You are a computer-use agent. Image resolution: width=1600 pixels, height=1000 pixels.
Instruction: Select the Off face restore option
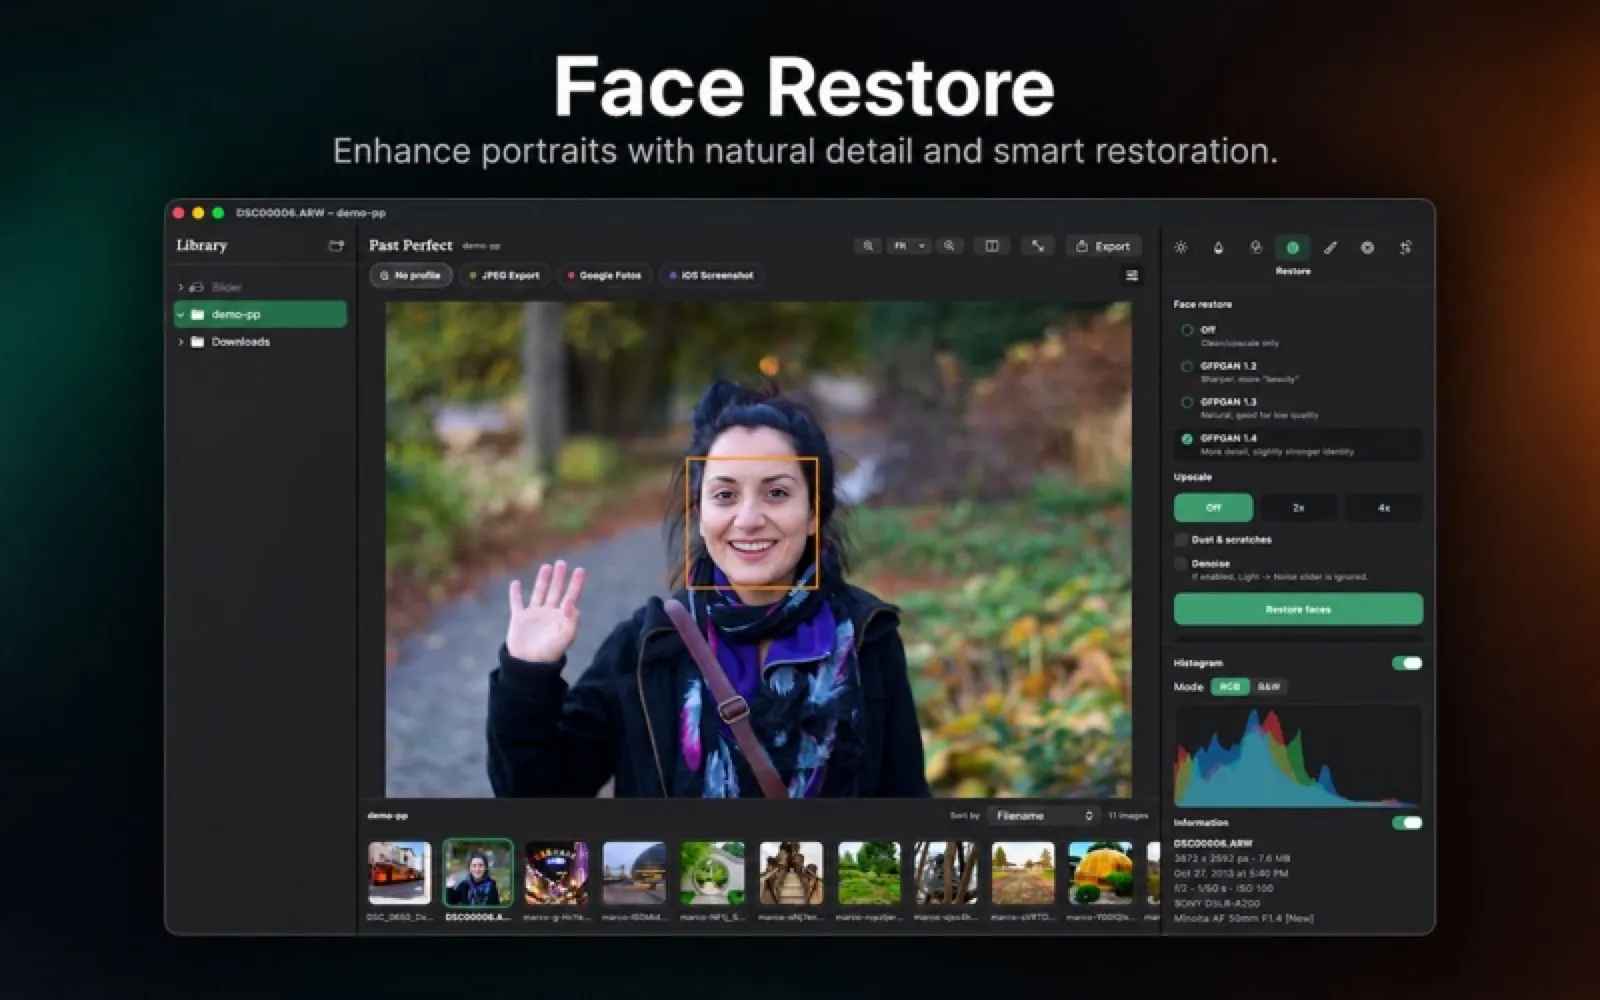(1187, 330)
